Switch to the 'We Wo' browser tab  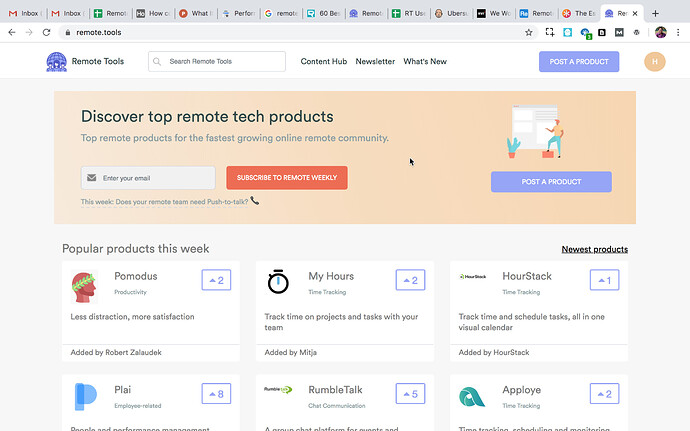point(495,14)
